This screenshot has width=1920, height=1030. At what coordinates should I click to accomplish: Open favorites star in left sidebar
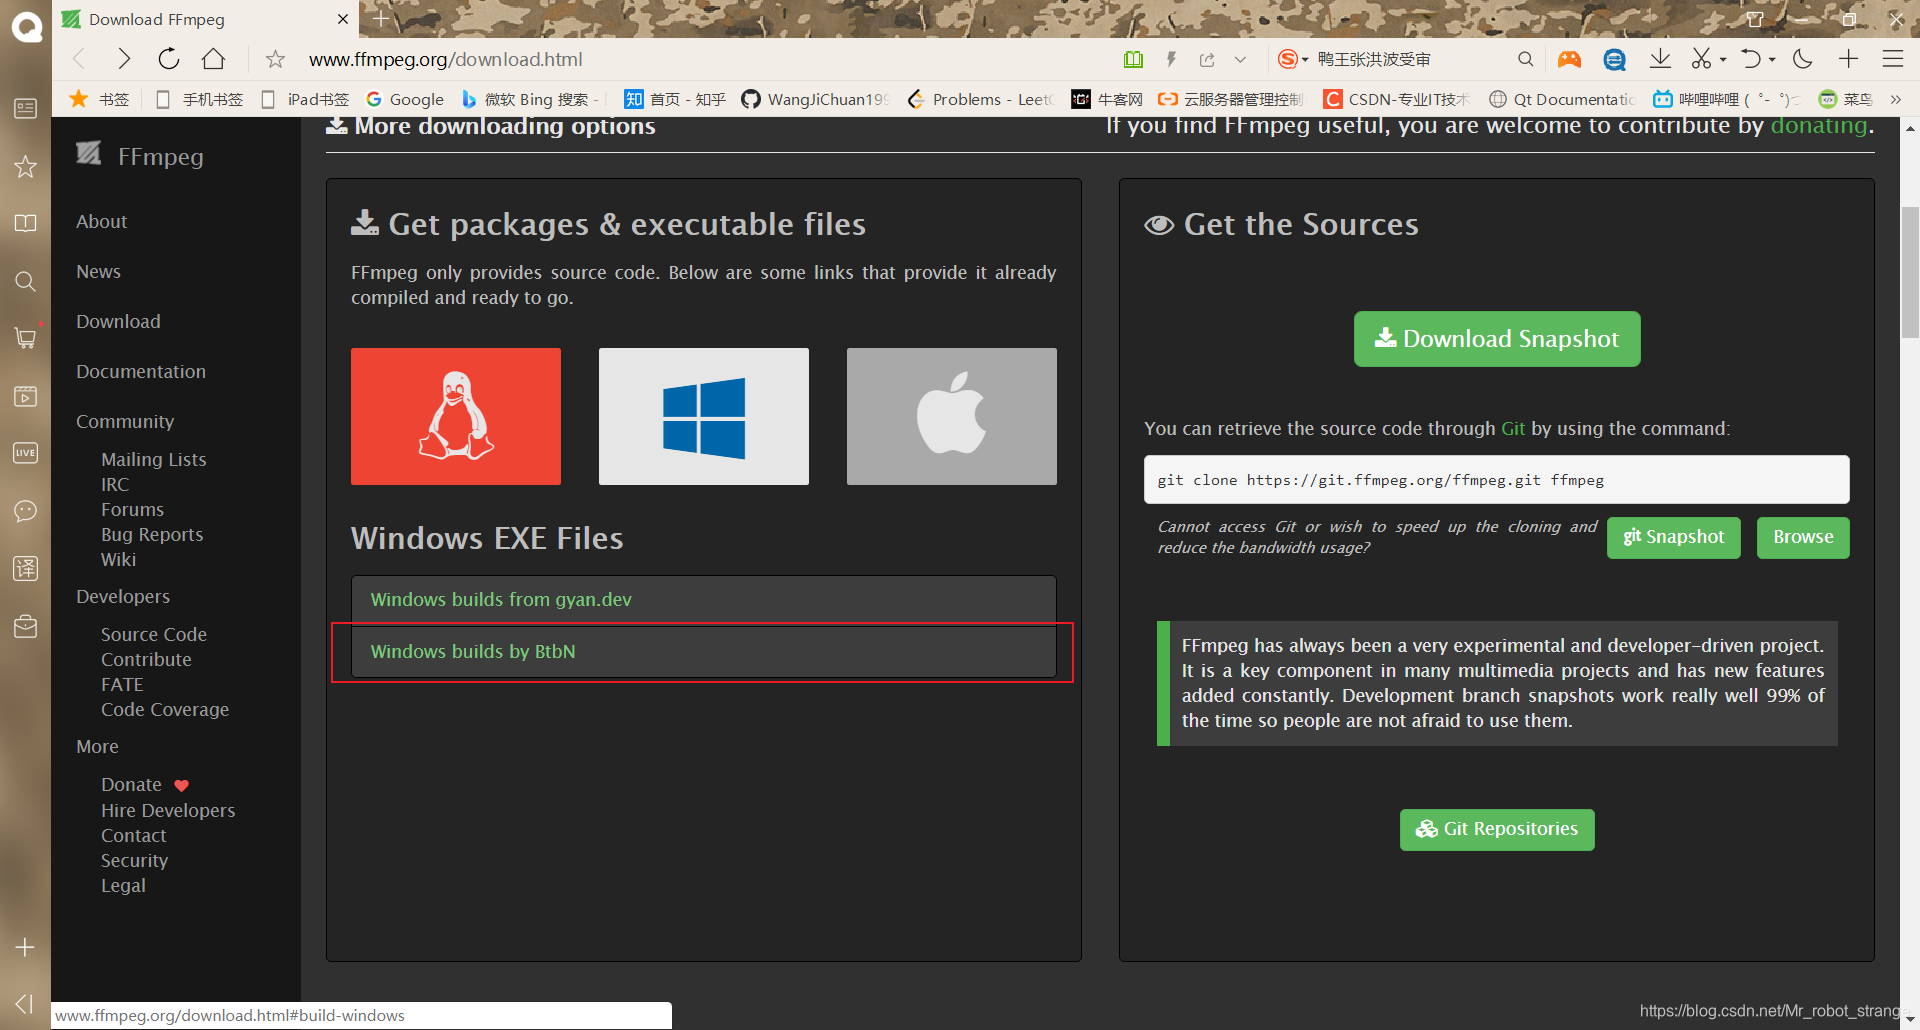25,166
